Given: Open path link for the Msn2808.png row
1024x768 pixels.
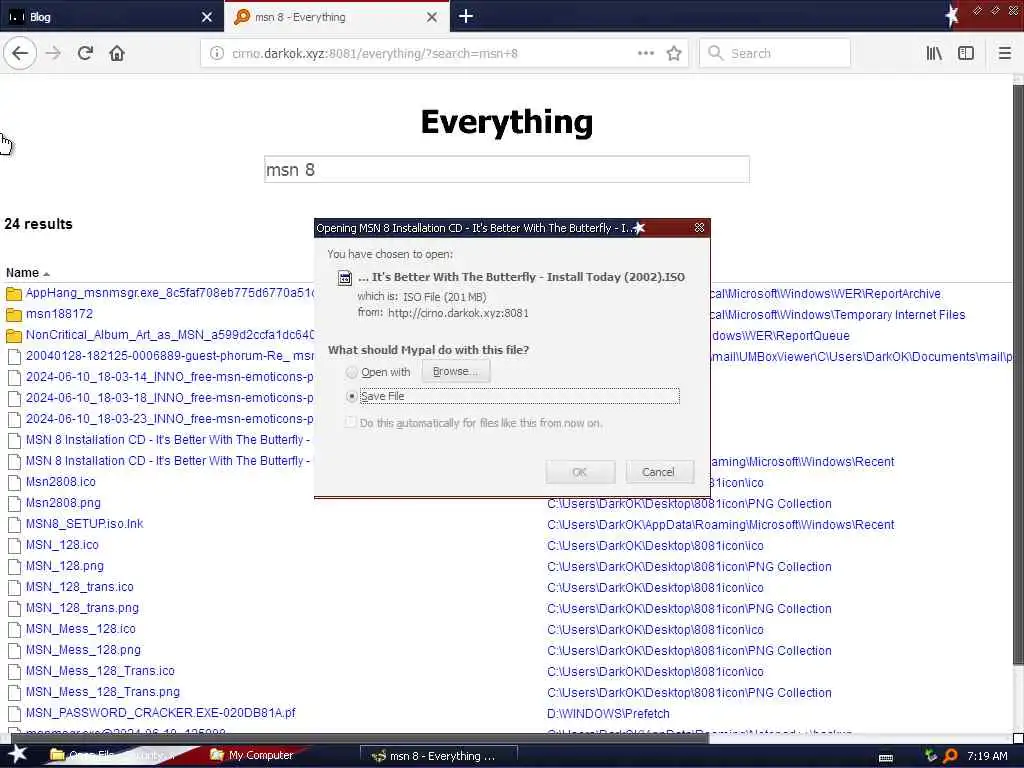Looking at the screenshot, I should [690, 504].
